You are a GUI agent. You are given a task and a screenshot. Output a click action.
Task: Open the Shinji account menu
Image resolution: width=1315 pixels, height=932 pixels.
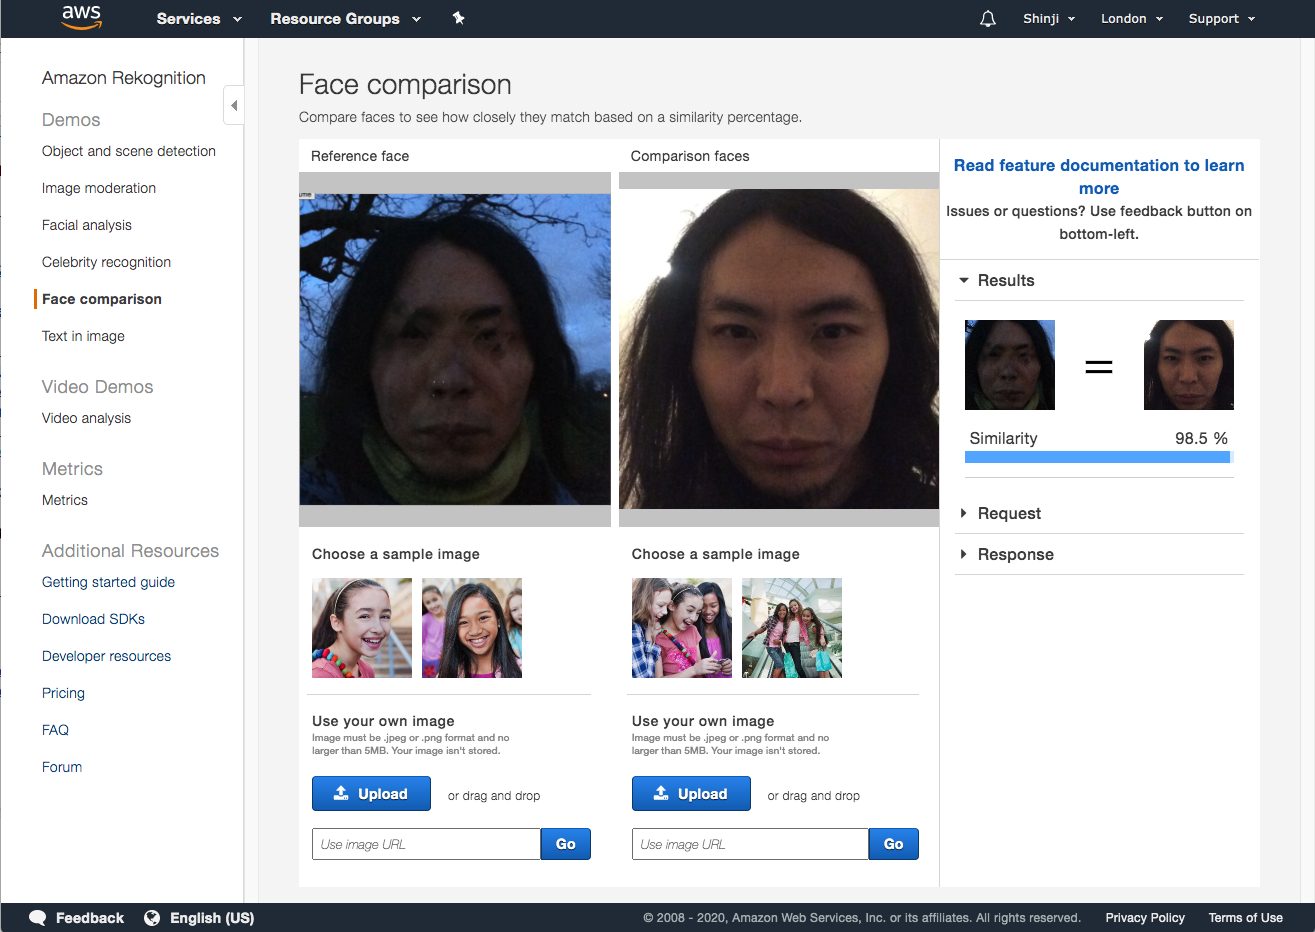pos(1049,19)
